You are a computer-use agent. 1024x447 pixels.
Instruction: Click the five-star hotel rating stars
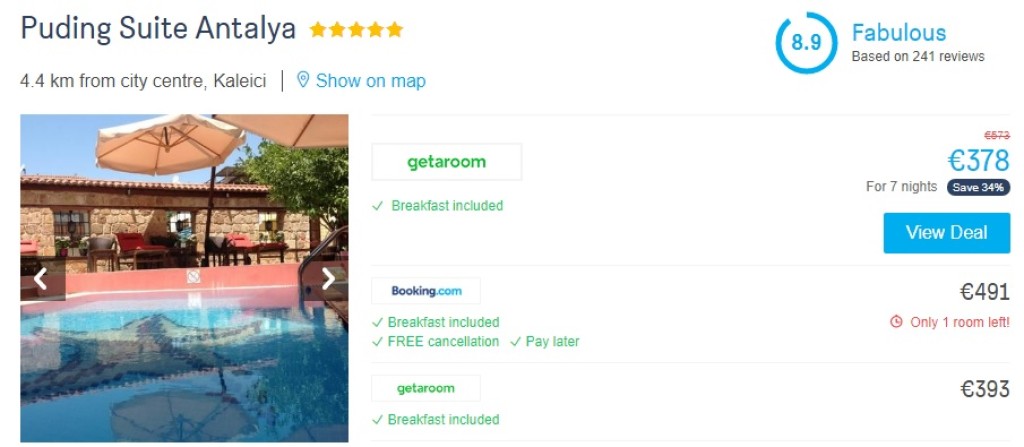[356, 30]
